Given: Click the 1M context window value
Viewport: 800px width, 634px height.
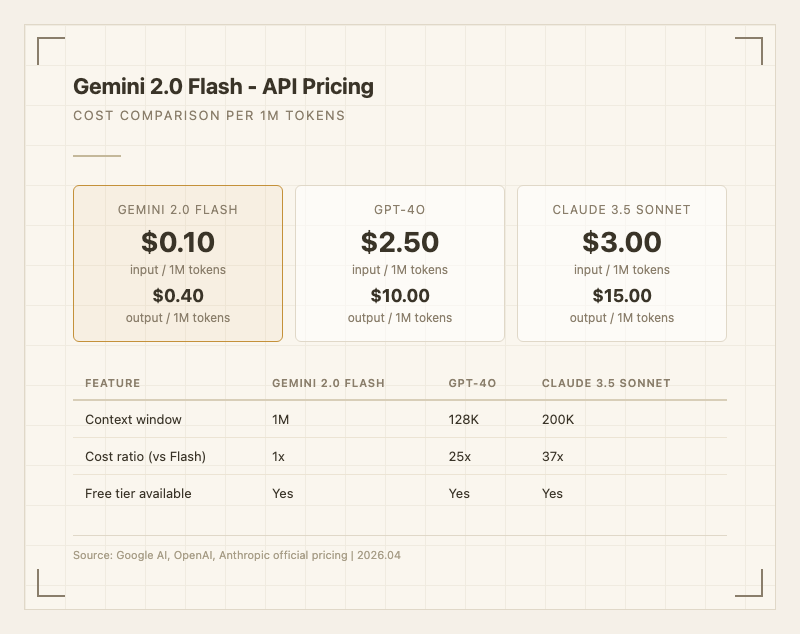Looking at the screenshot, I should tap(281, 420).
